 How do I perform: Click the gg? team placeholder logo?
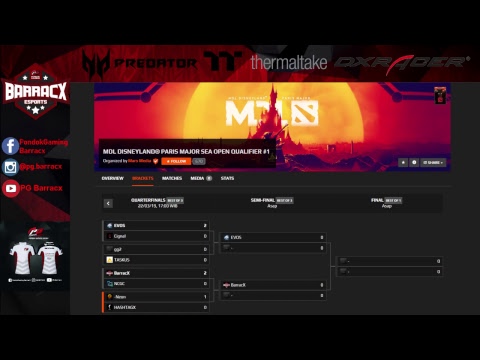point(109,249)
